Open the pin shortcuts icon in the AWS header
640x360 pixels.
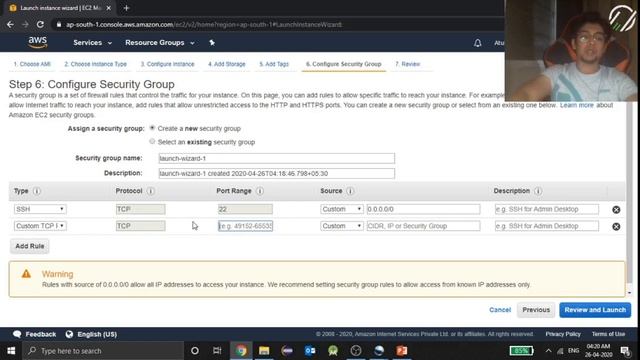(212, 42)
